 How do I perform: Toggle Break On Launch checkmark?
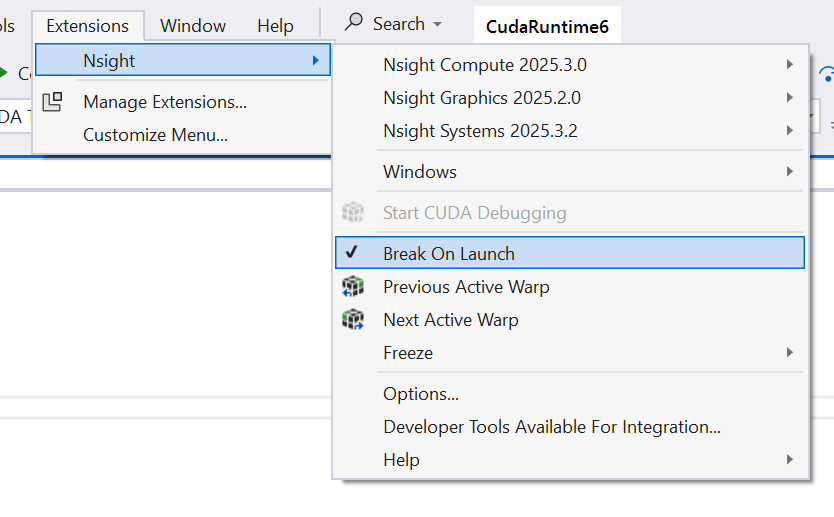pos(352,252)
